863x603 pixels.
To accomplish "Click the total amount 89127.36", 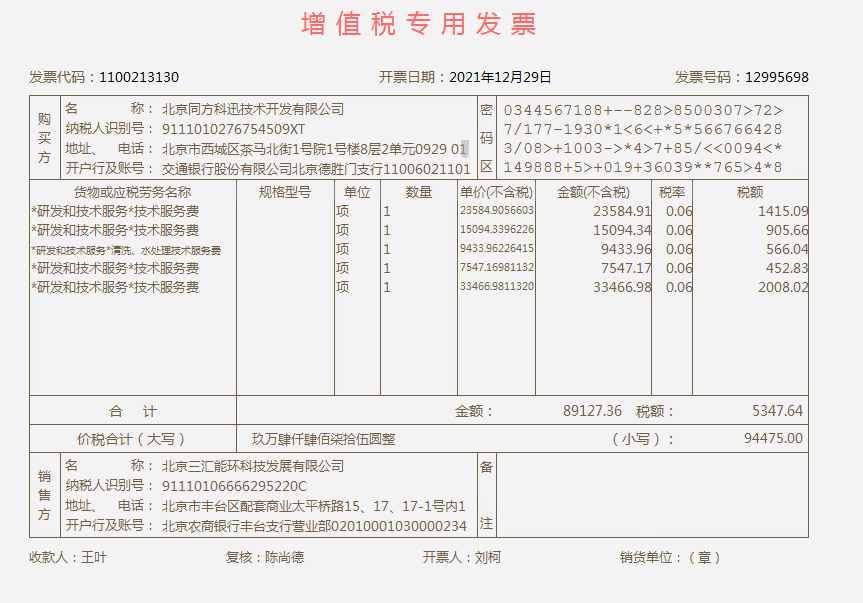I will pos(592,411).
